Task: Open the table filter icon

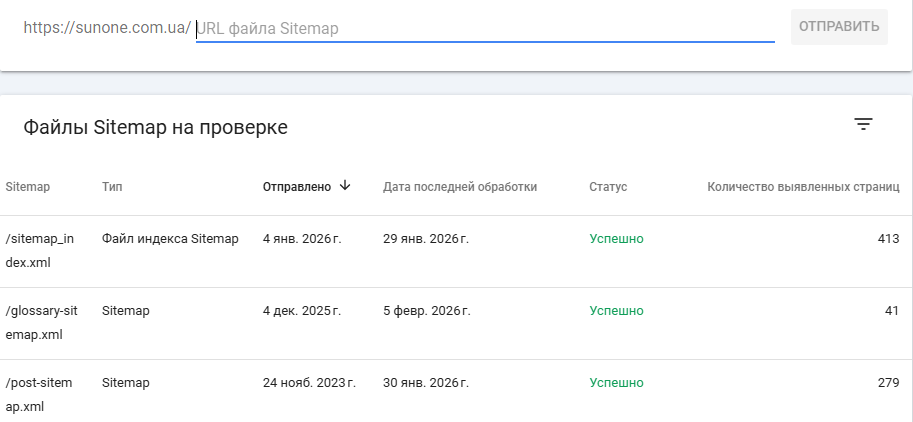Action: click(x=863, y=124)
